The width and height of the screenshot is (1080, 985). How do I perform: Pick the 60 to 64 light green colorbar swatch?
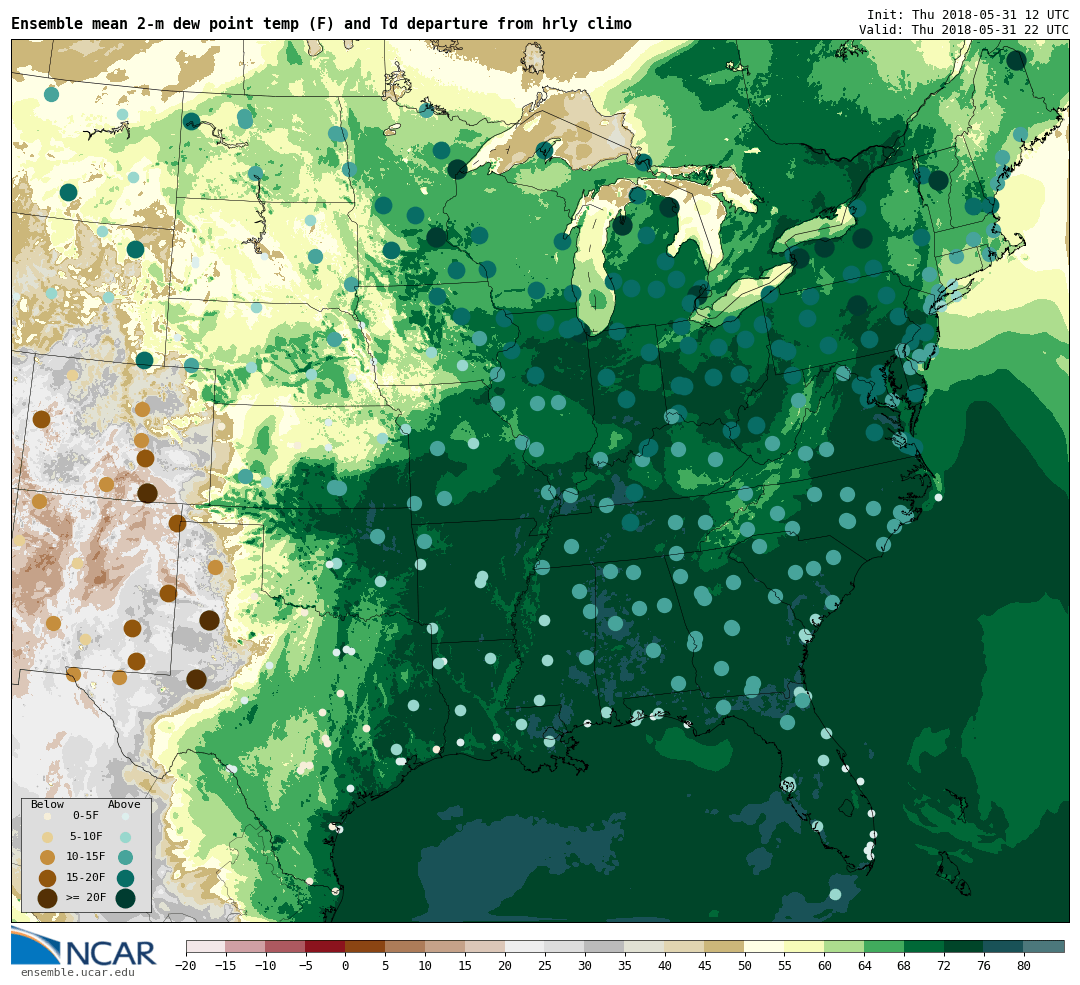tap(845, 946)
